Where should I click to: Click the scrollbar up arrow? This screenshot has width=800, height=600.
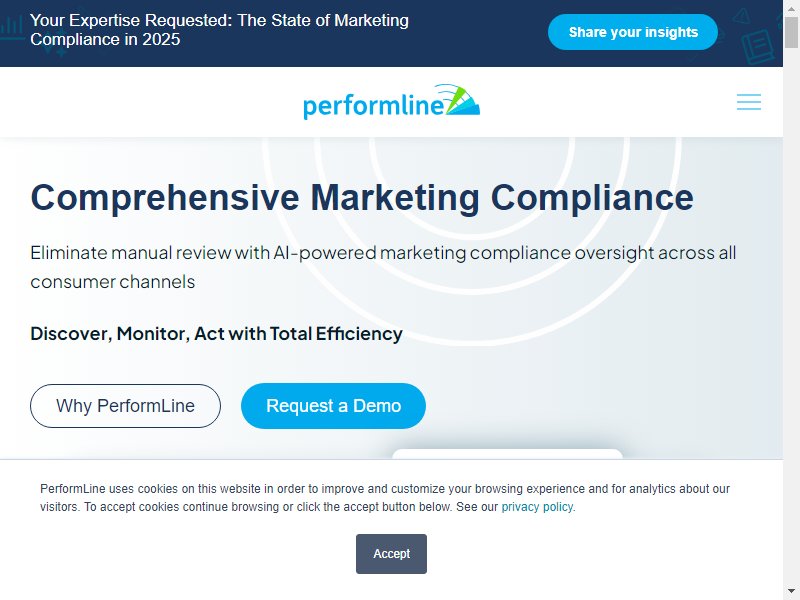point(791,9)
